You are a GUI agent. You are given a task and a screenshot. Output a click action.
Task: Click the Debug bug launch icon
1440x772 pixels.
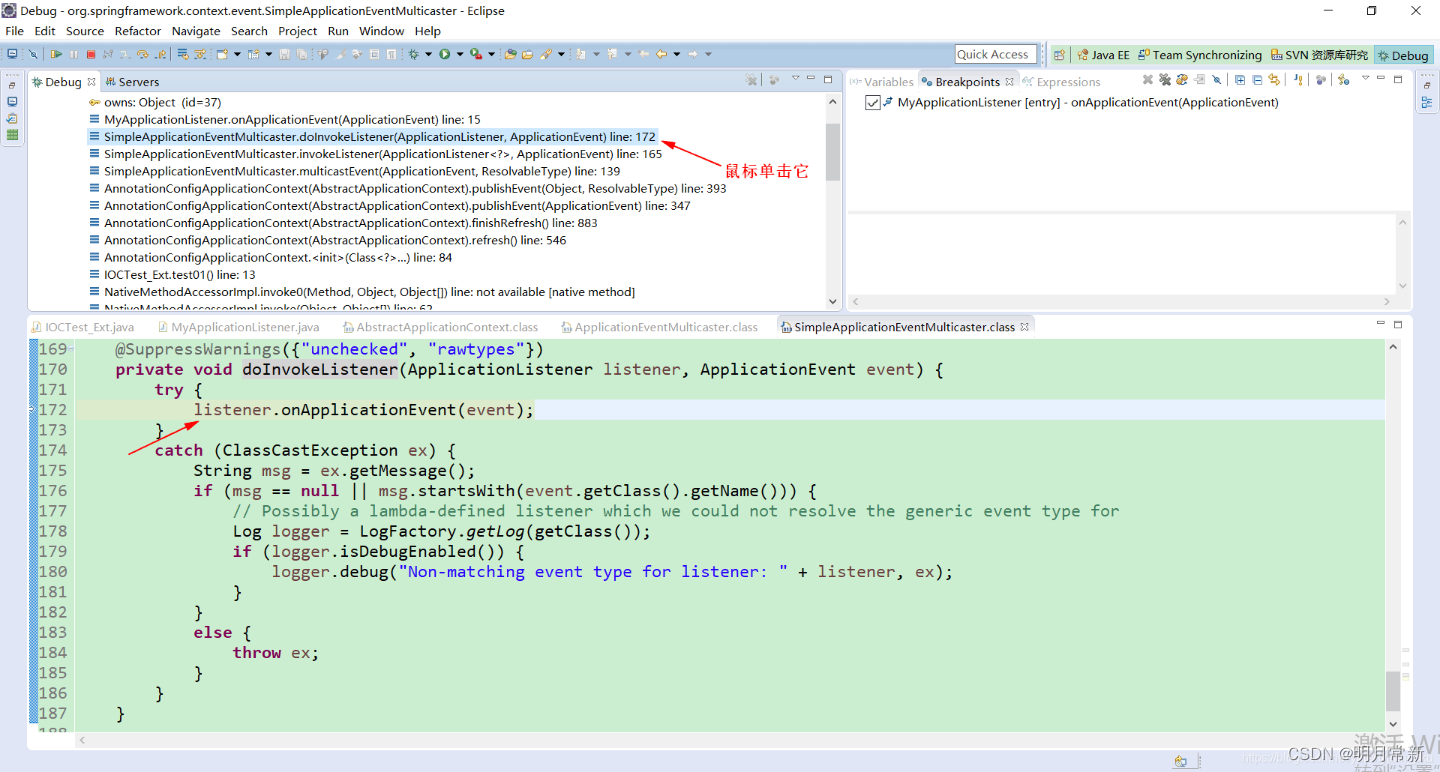(x=413, y=54)
